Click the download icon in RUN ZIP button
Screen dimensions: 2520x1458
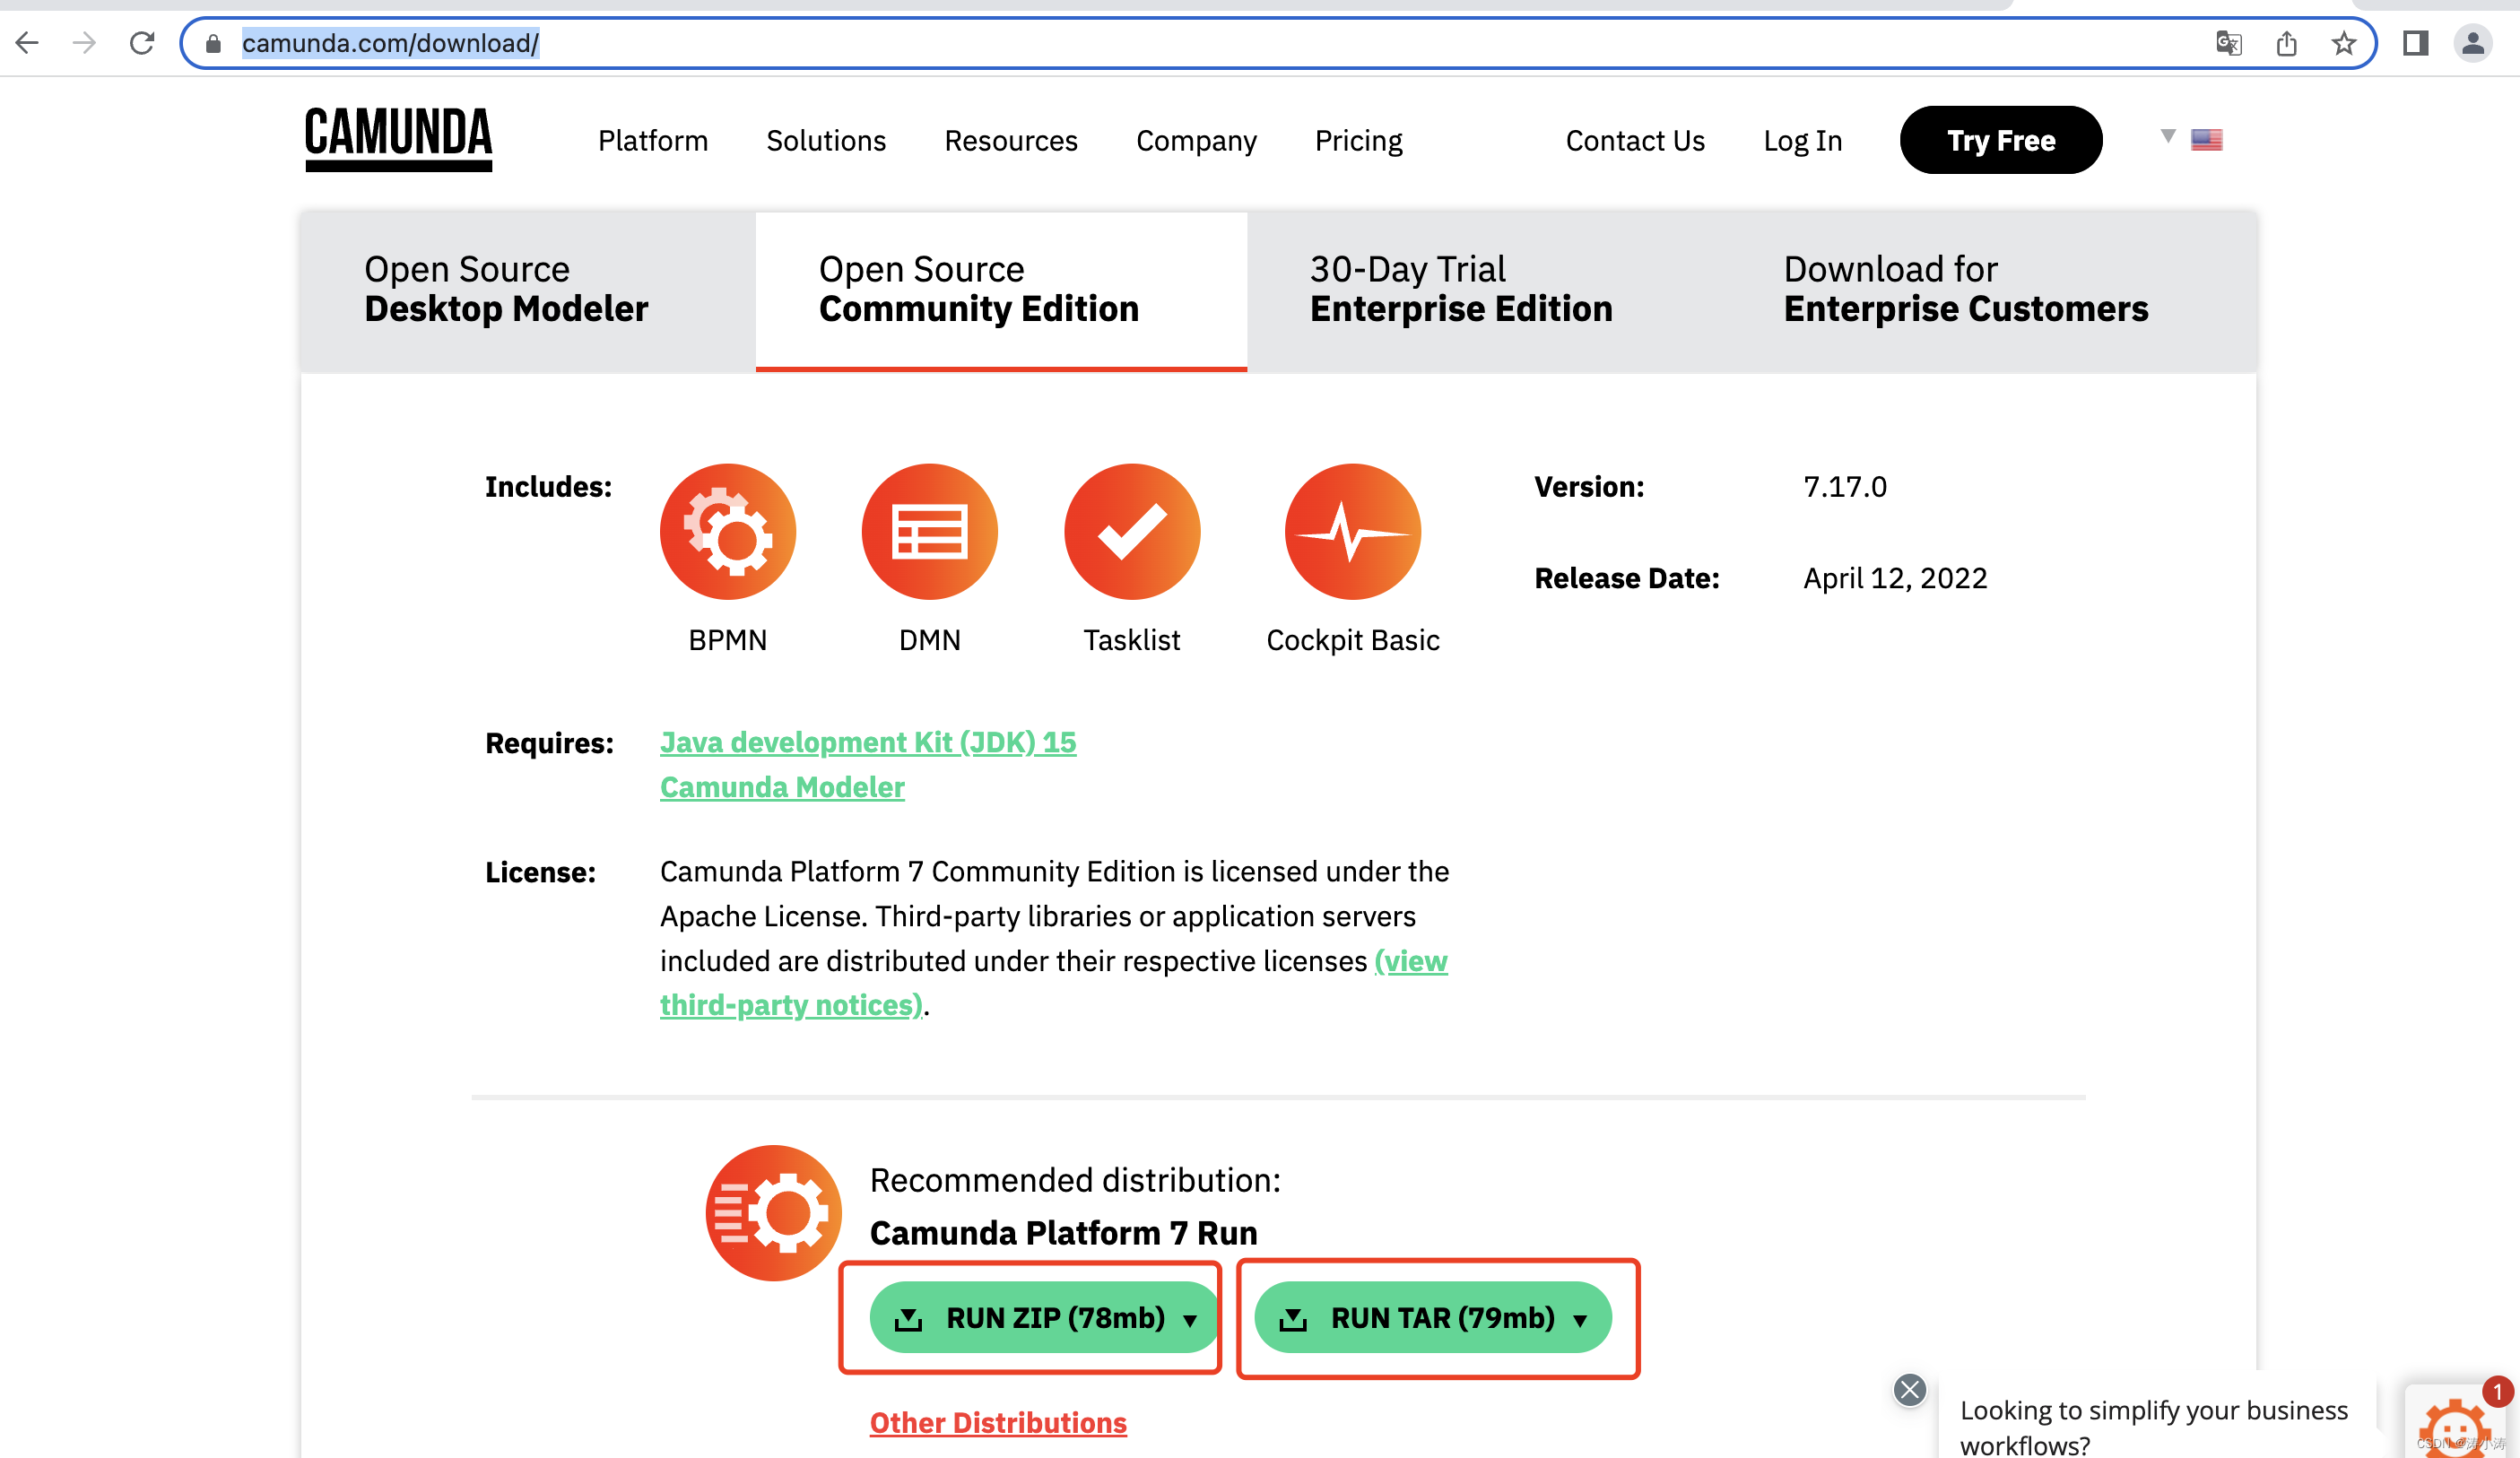point(908,1319)
